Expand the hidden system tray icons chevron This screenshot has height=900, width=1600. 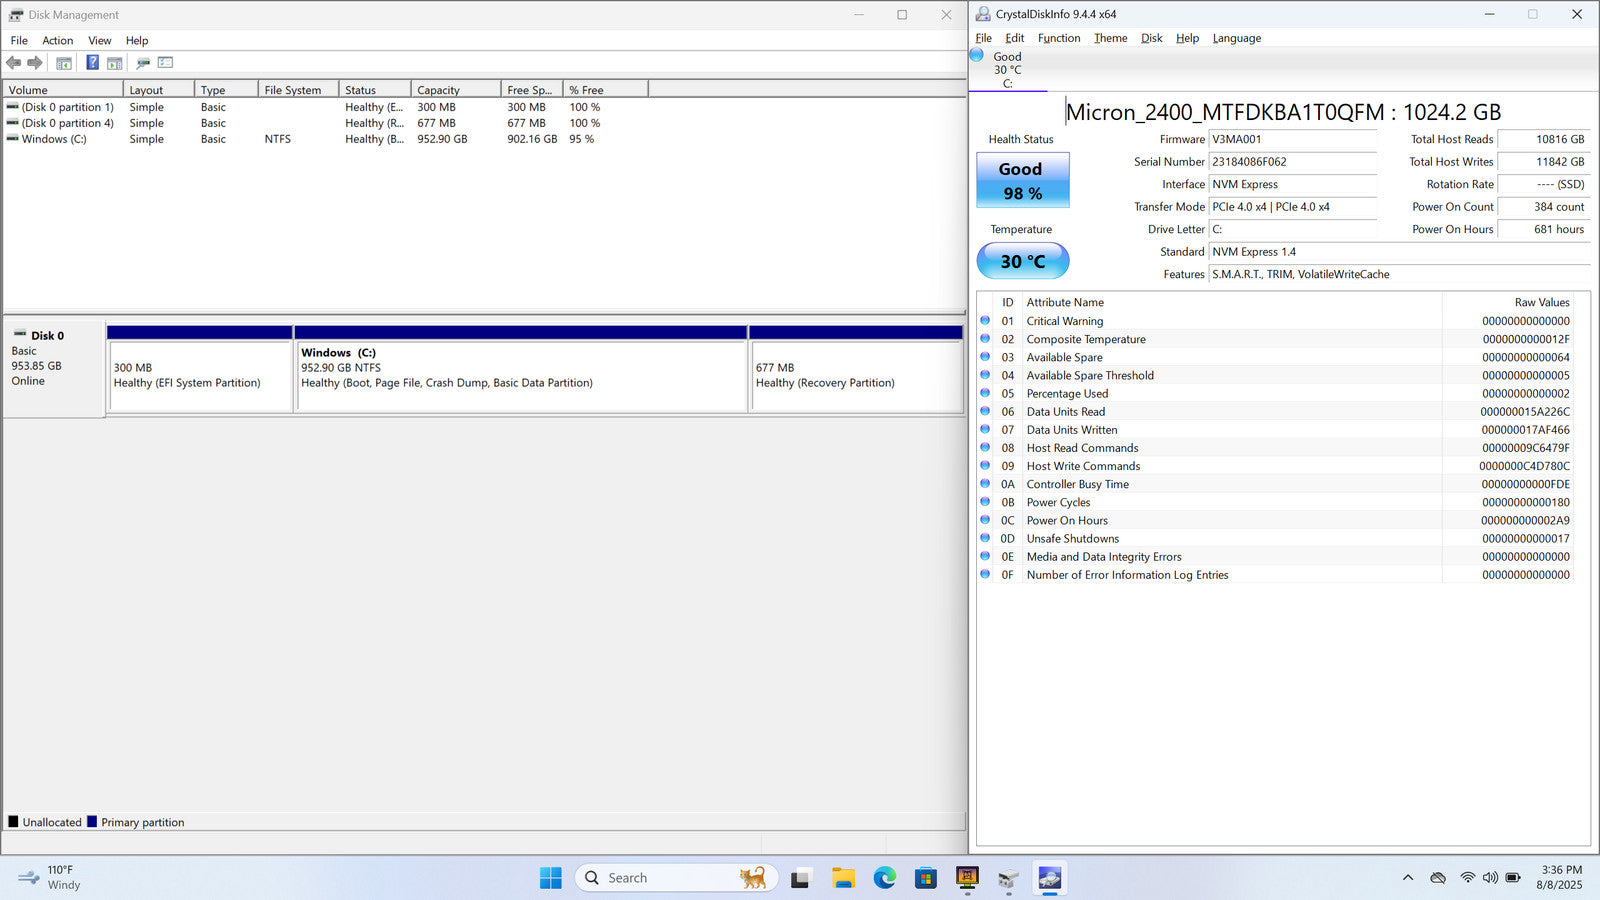(x=1408, y=878)
